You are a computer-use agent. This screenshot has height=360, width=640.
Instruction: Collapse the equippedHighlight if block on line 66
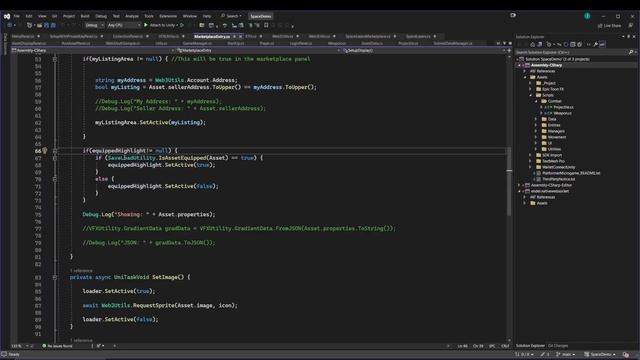[x=55, y=151]
